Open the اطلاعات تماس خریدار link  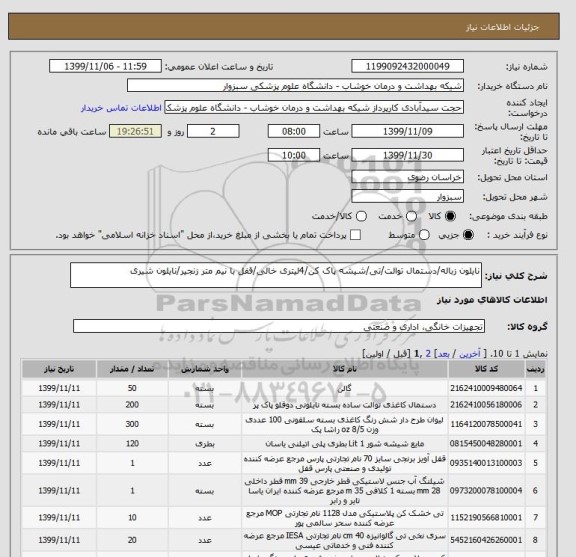tap(121, 108)
